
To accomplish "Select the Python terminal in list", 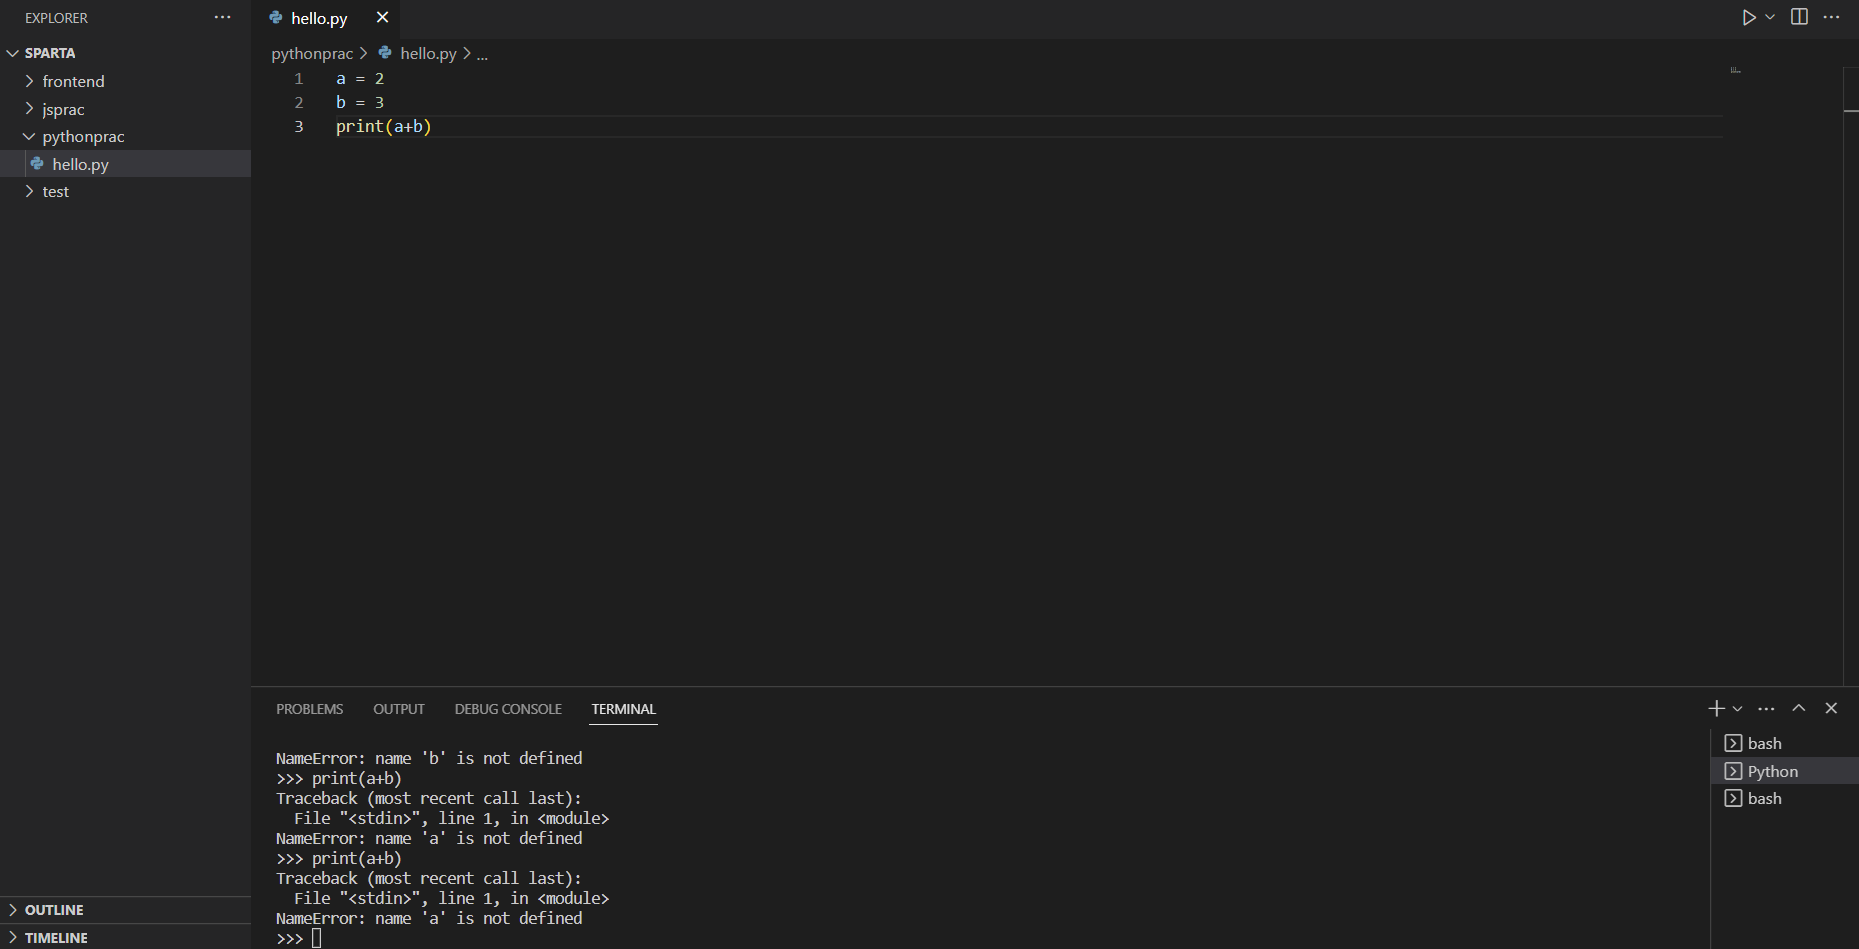I will pyautogui.click(x=1785, y=771).
